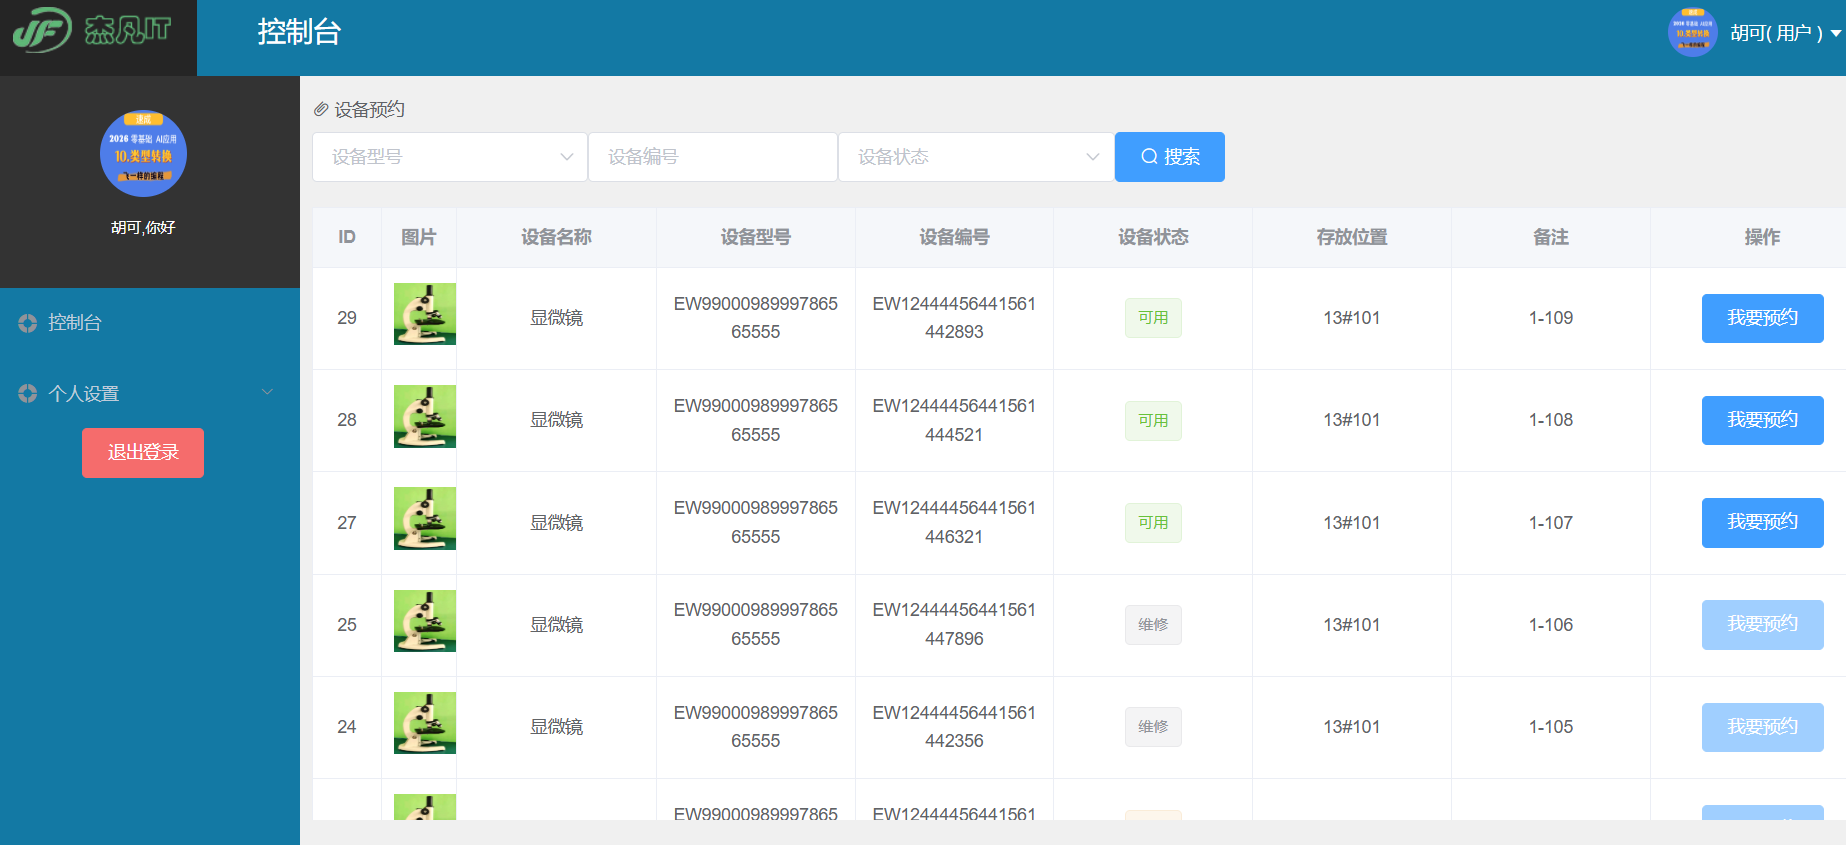This screenshot has width=1846, height=845.
Task: Click 显微镜 name in row 29
Action: pos(556,318)
